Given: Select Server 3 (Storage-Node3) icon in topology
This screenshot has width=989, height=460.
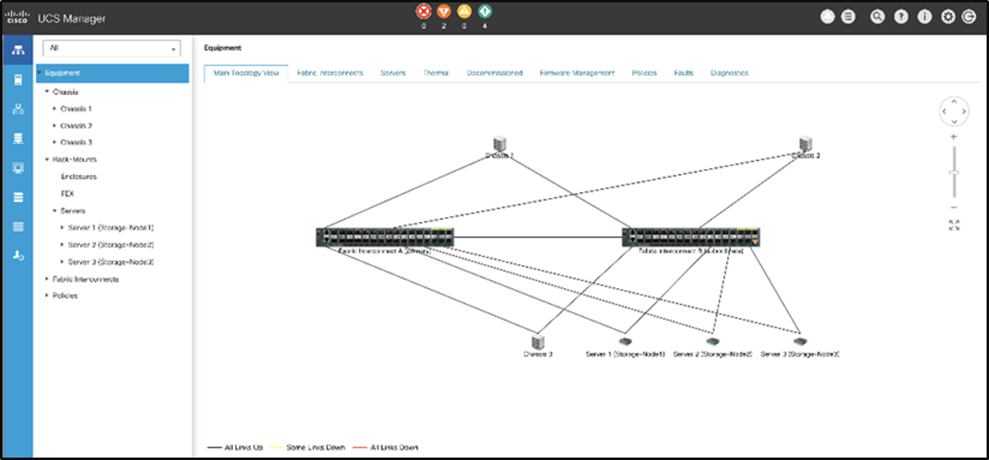Looking at the screenshot, I should (x=800, y=341).
